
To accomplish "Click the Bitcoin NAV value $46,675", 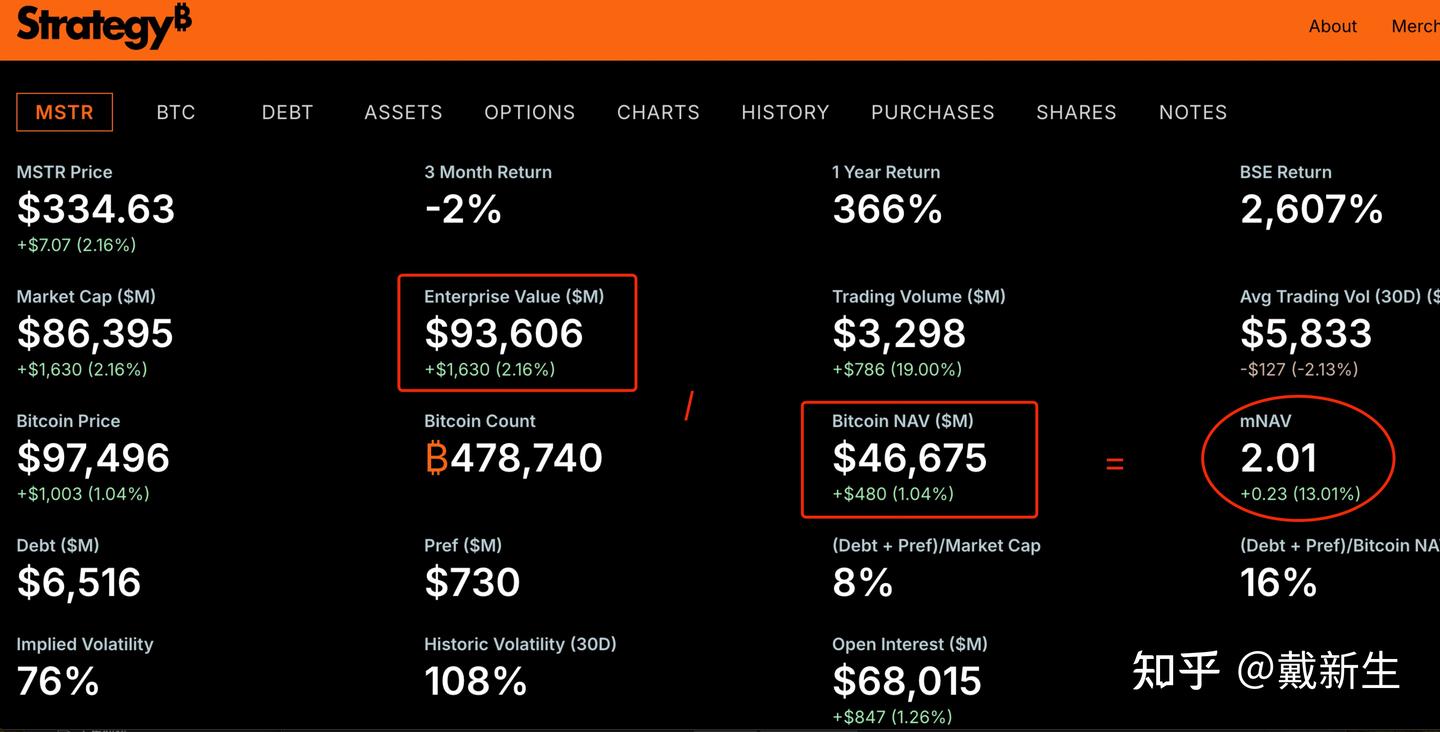I will 909,458.
